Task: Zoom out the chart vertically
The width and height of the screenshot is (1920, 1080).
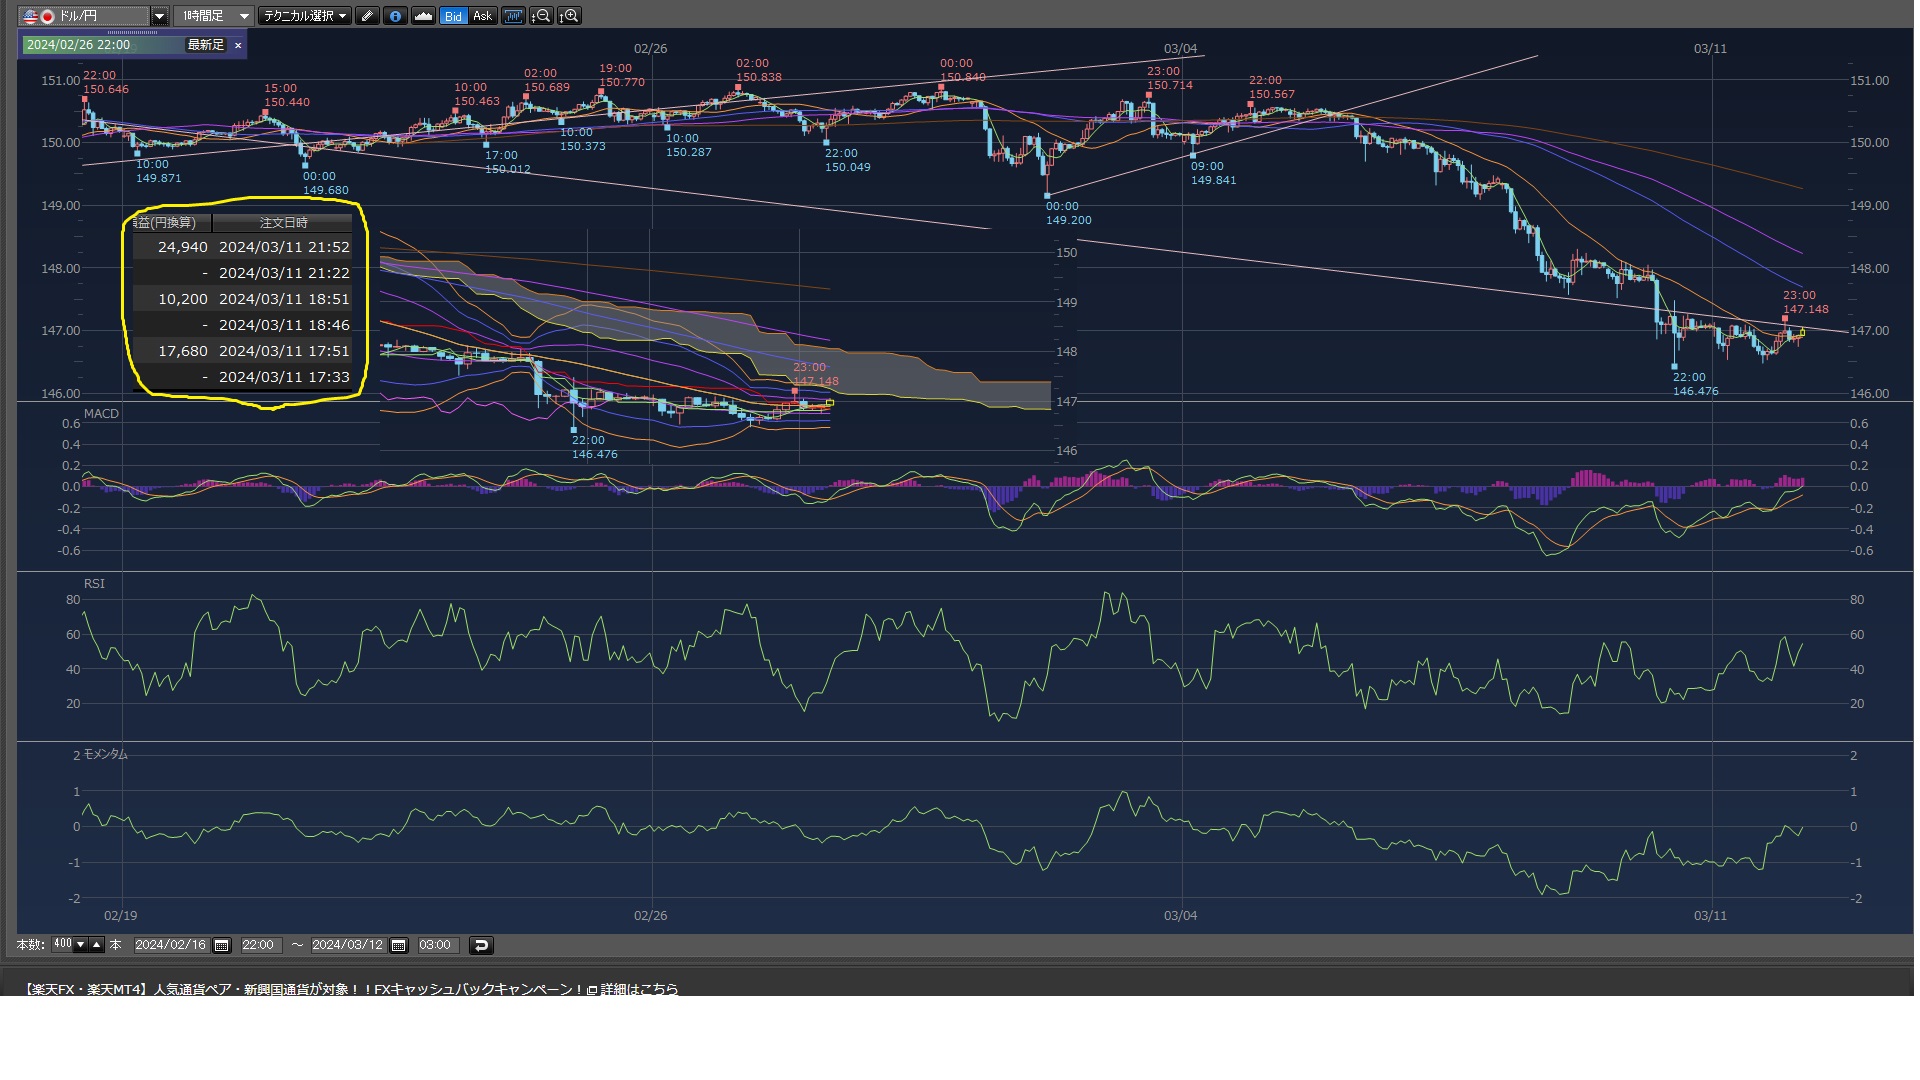Action: click(x=541, y=16)
